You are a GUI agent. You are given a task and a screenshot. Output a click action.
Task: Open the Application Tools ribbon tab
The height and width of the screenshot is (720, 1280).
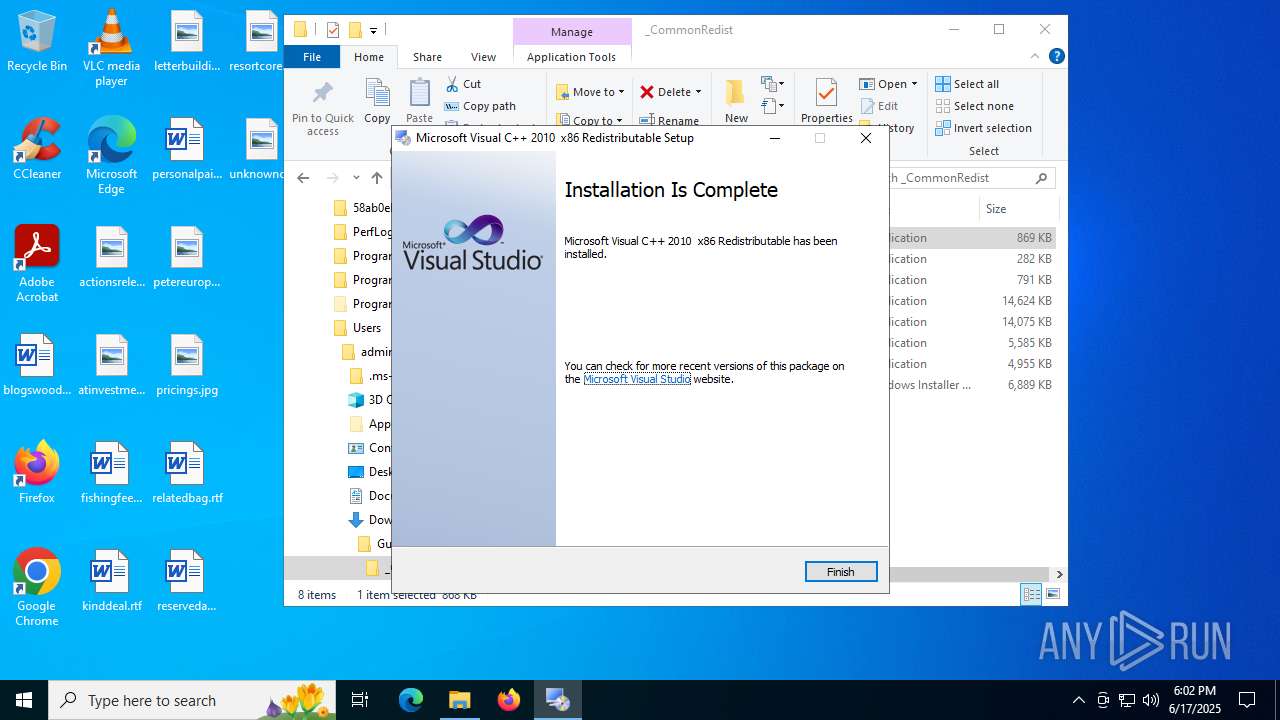click(571, 57)
